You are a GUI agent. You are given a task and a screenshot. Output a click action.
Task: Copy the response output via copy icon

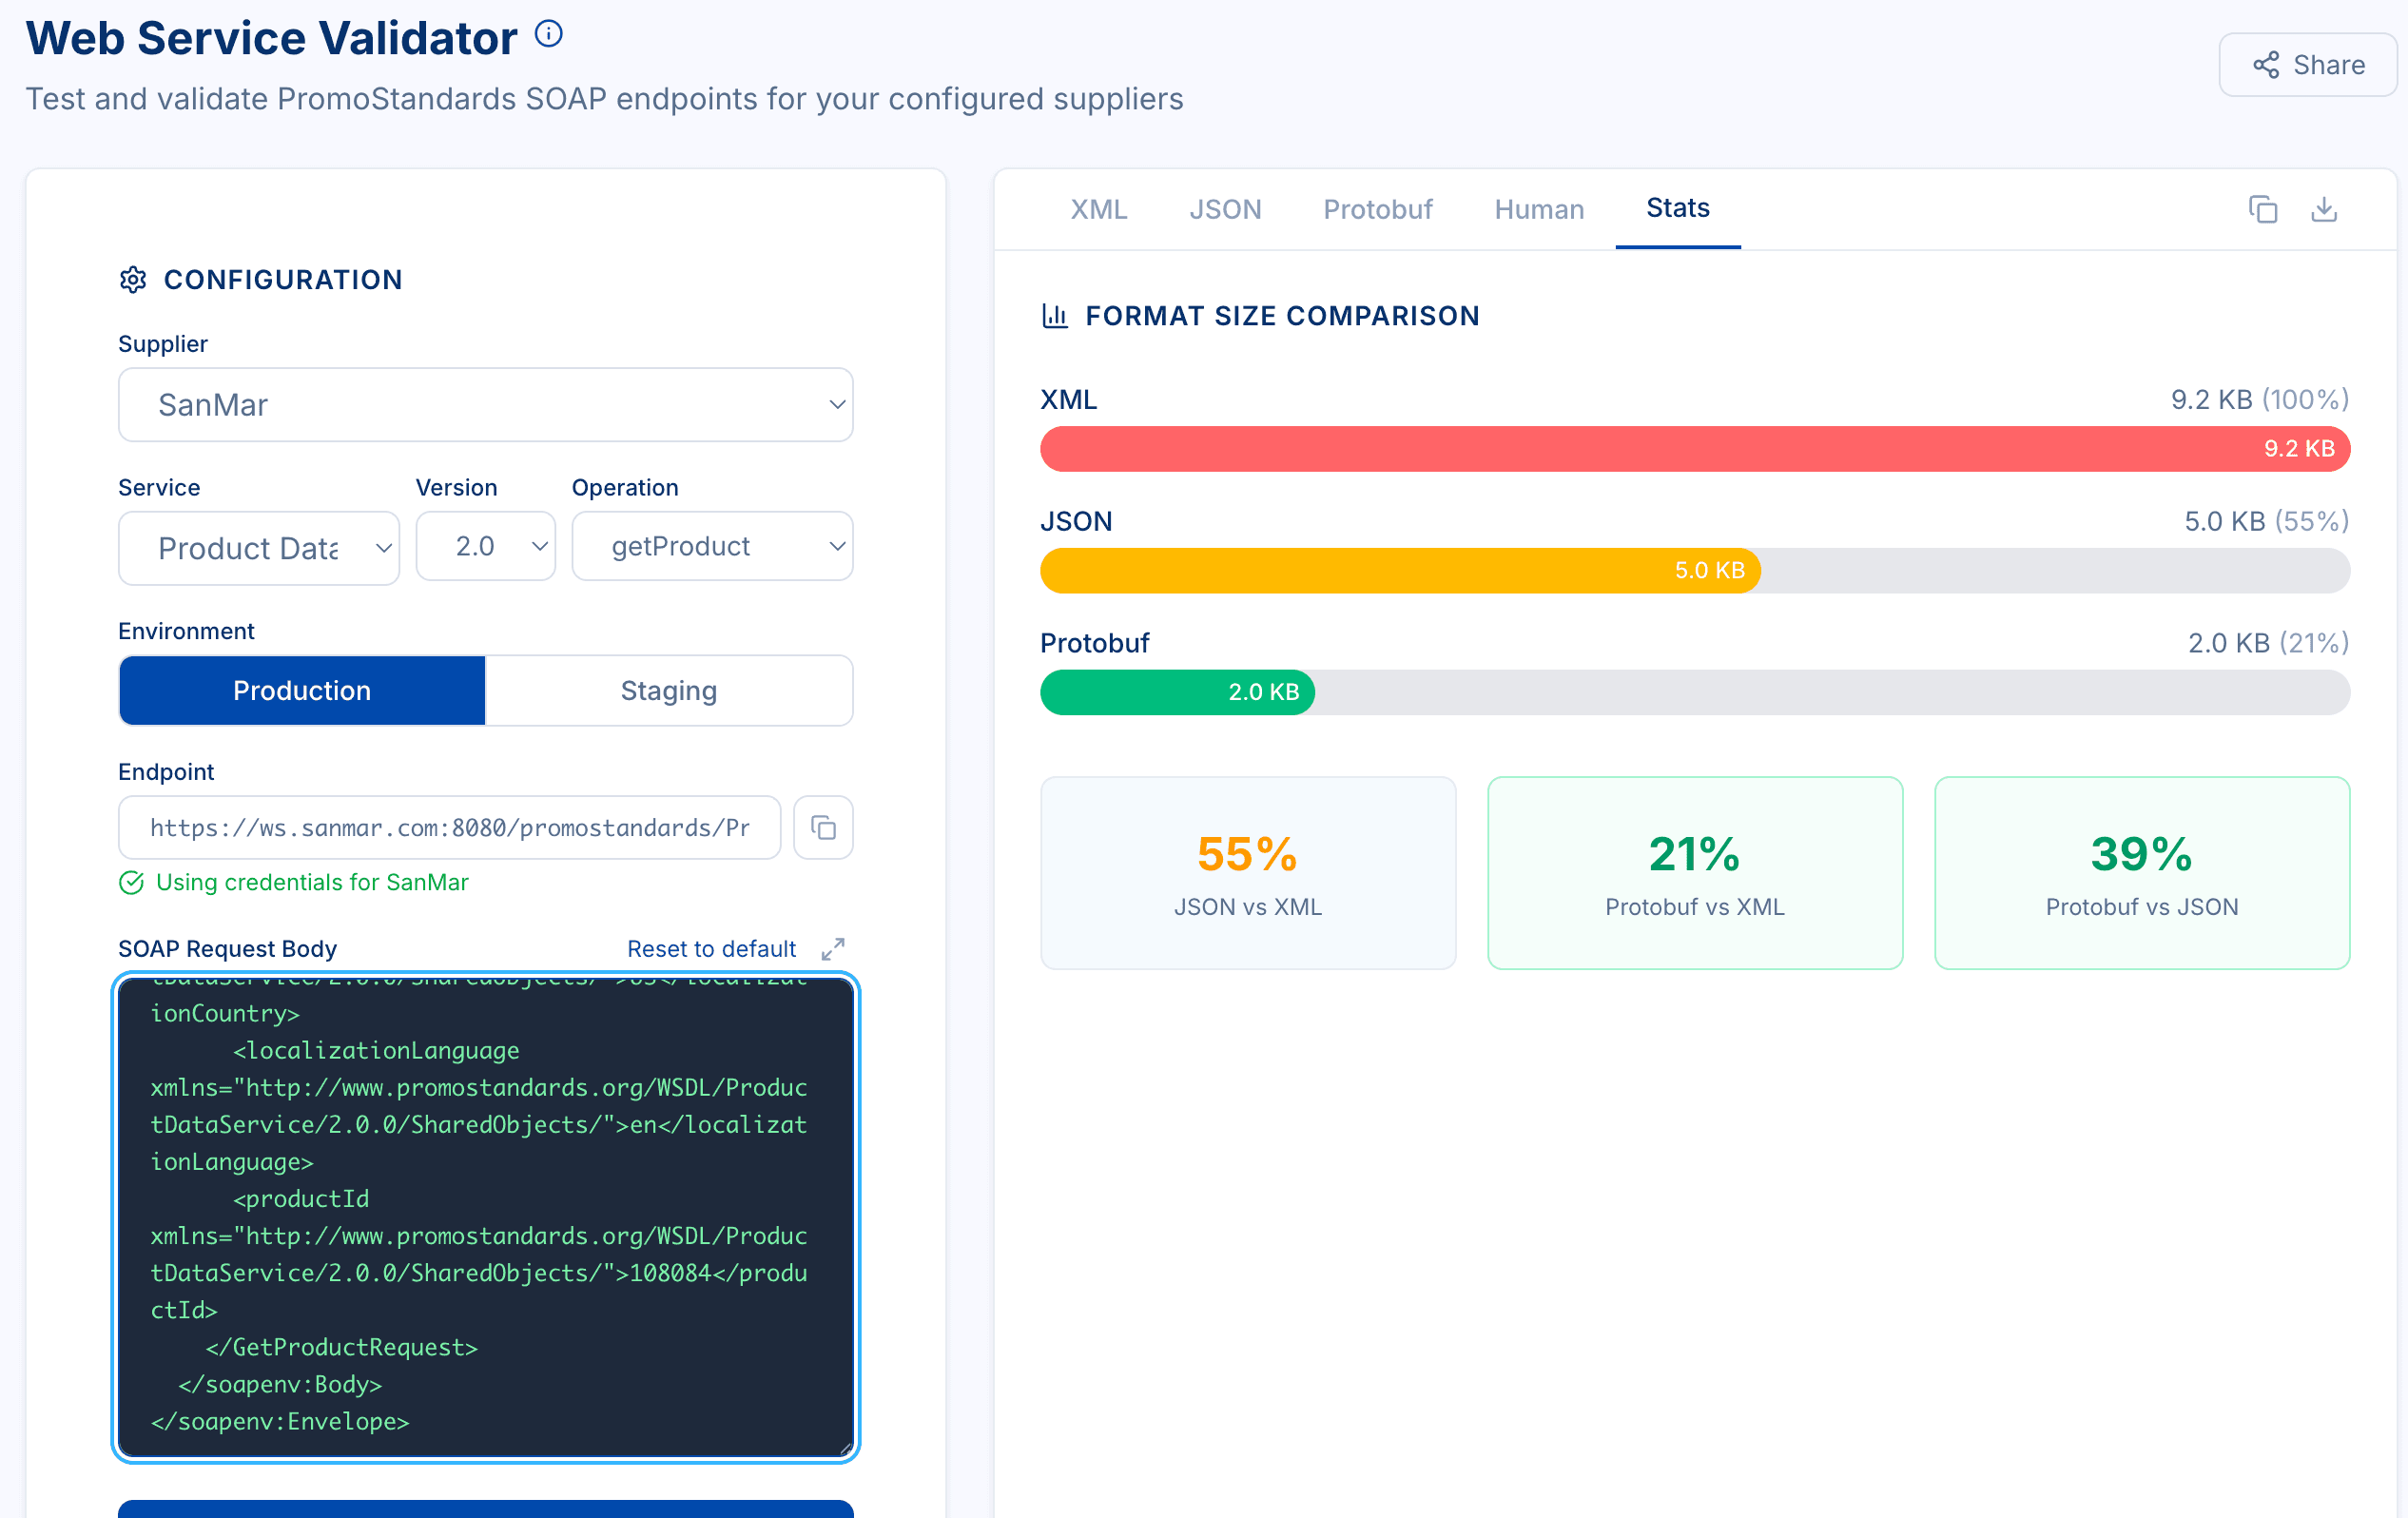point(2263,210)
